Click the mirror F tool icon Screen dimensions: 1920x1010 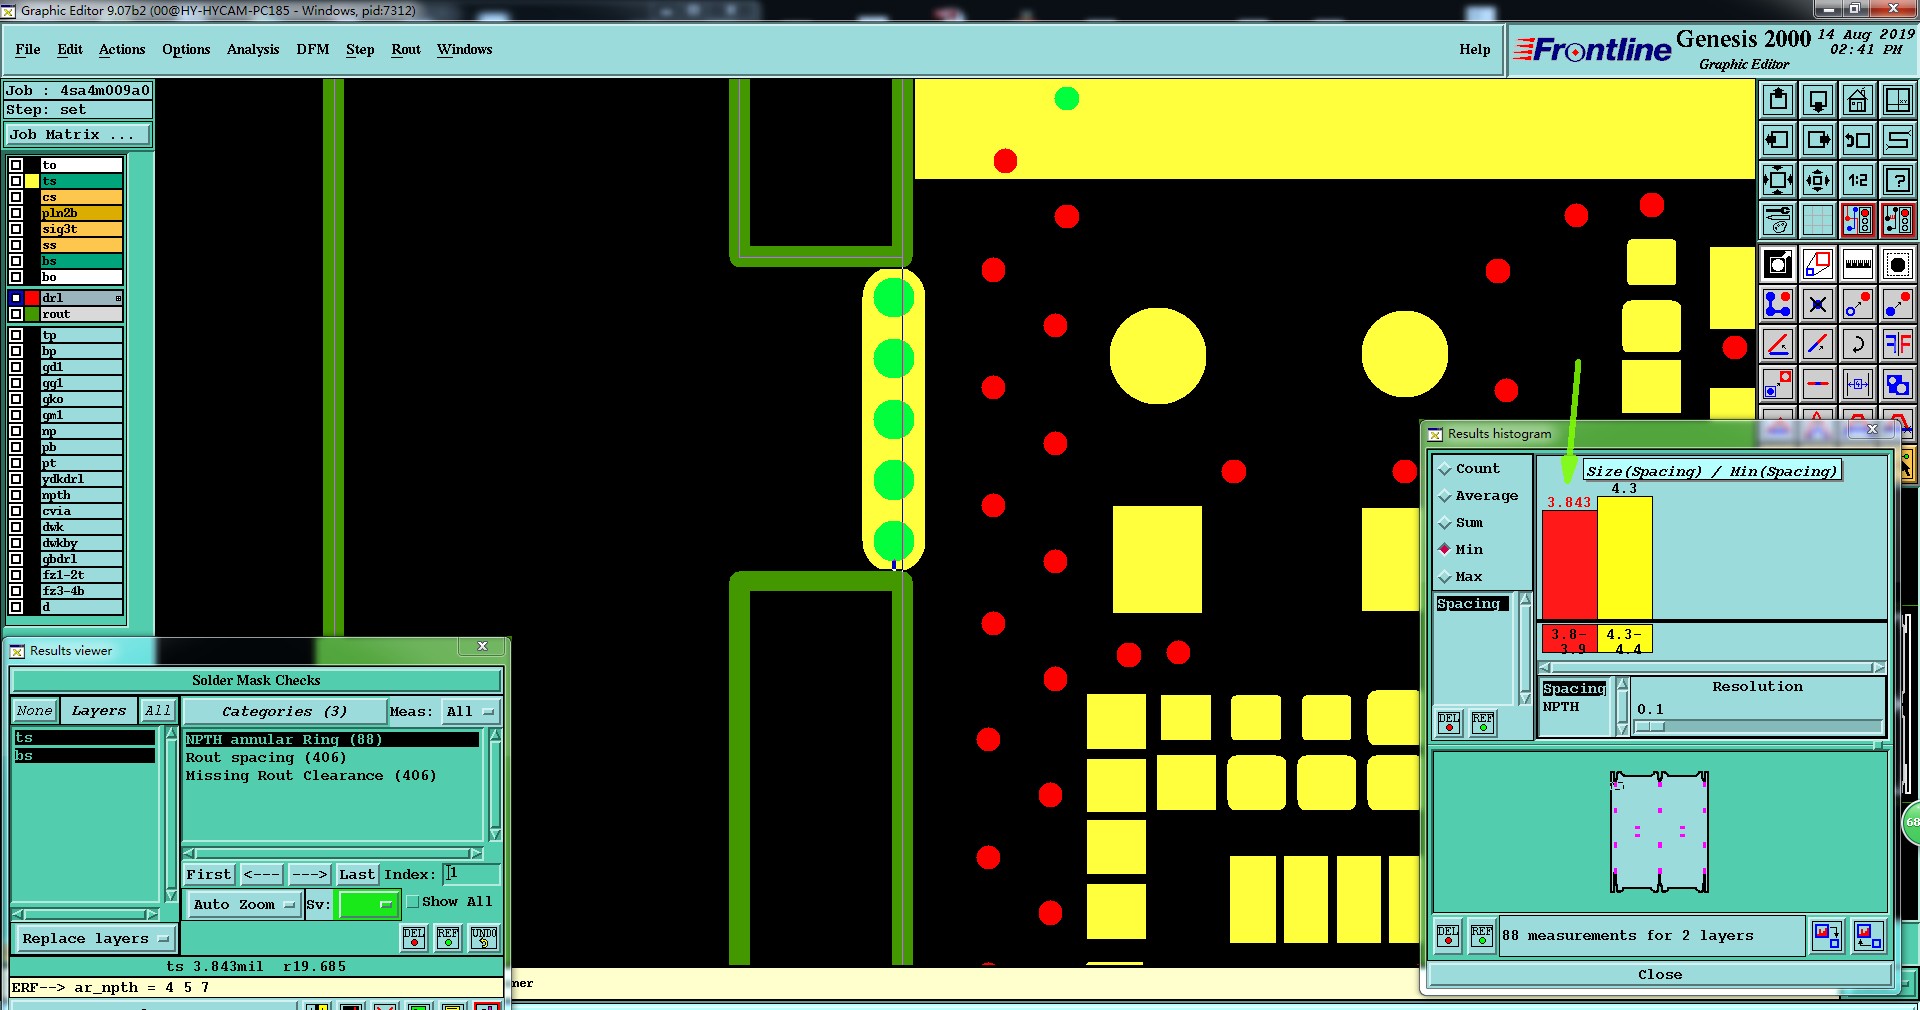point(1897,344)
